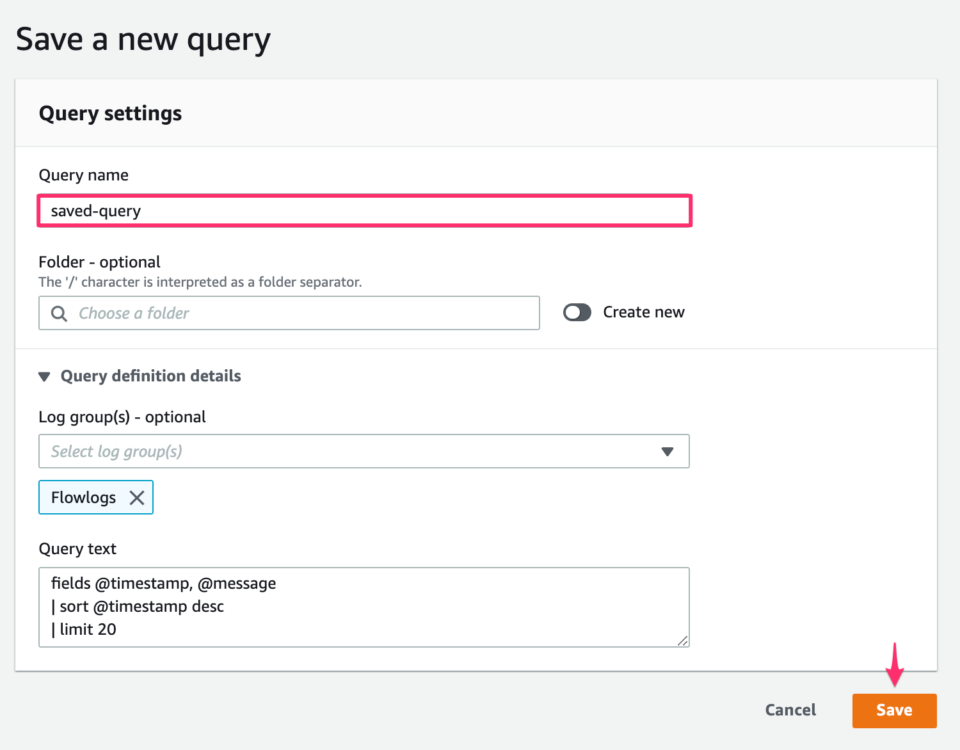This screenshot has width=960, height=750.
Task: Save the new query
Action: tap(894, 710)
